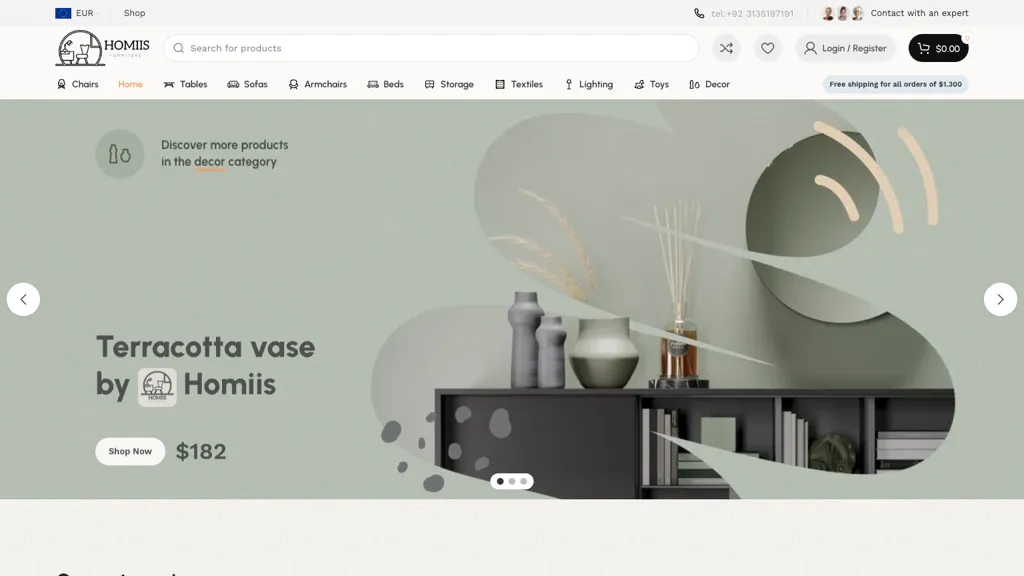Select the Beds menu item
1024x576 pixels.
385,84
